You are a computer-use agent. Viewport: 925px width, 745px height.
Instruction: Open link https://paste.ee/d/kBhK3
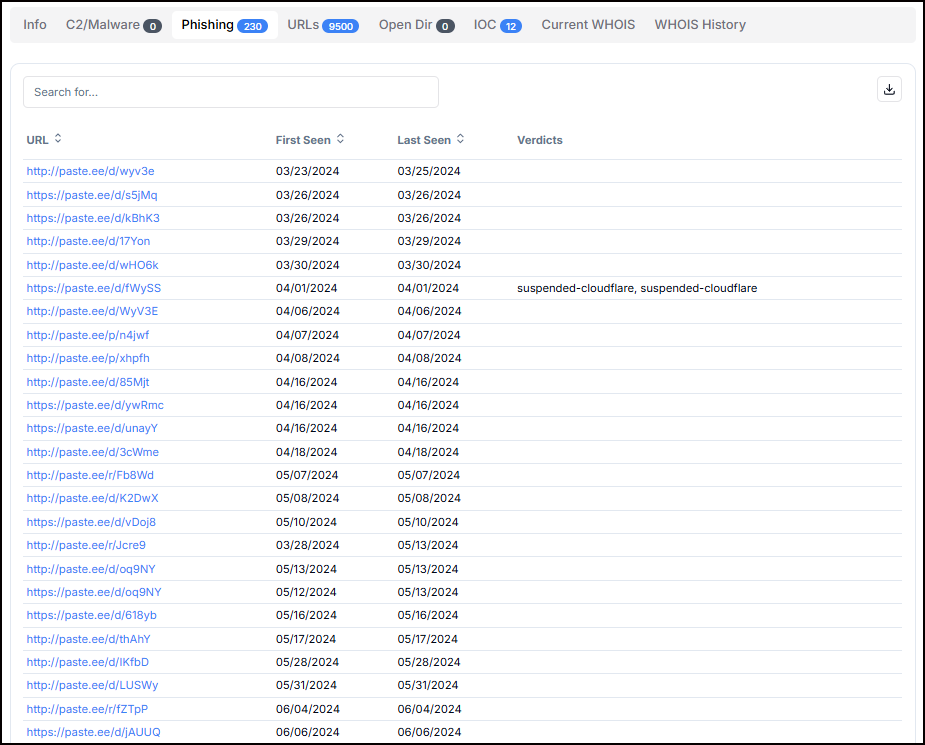point(93,218)
